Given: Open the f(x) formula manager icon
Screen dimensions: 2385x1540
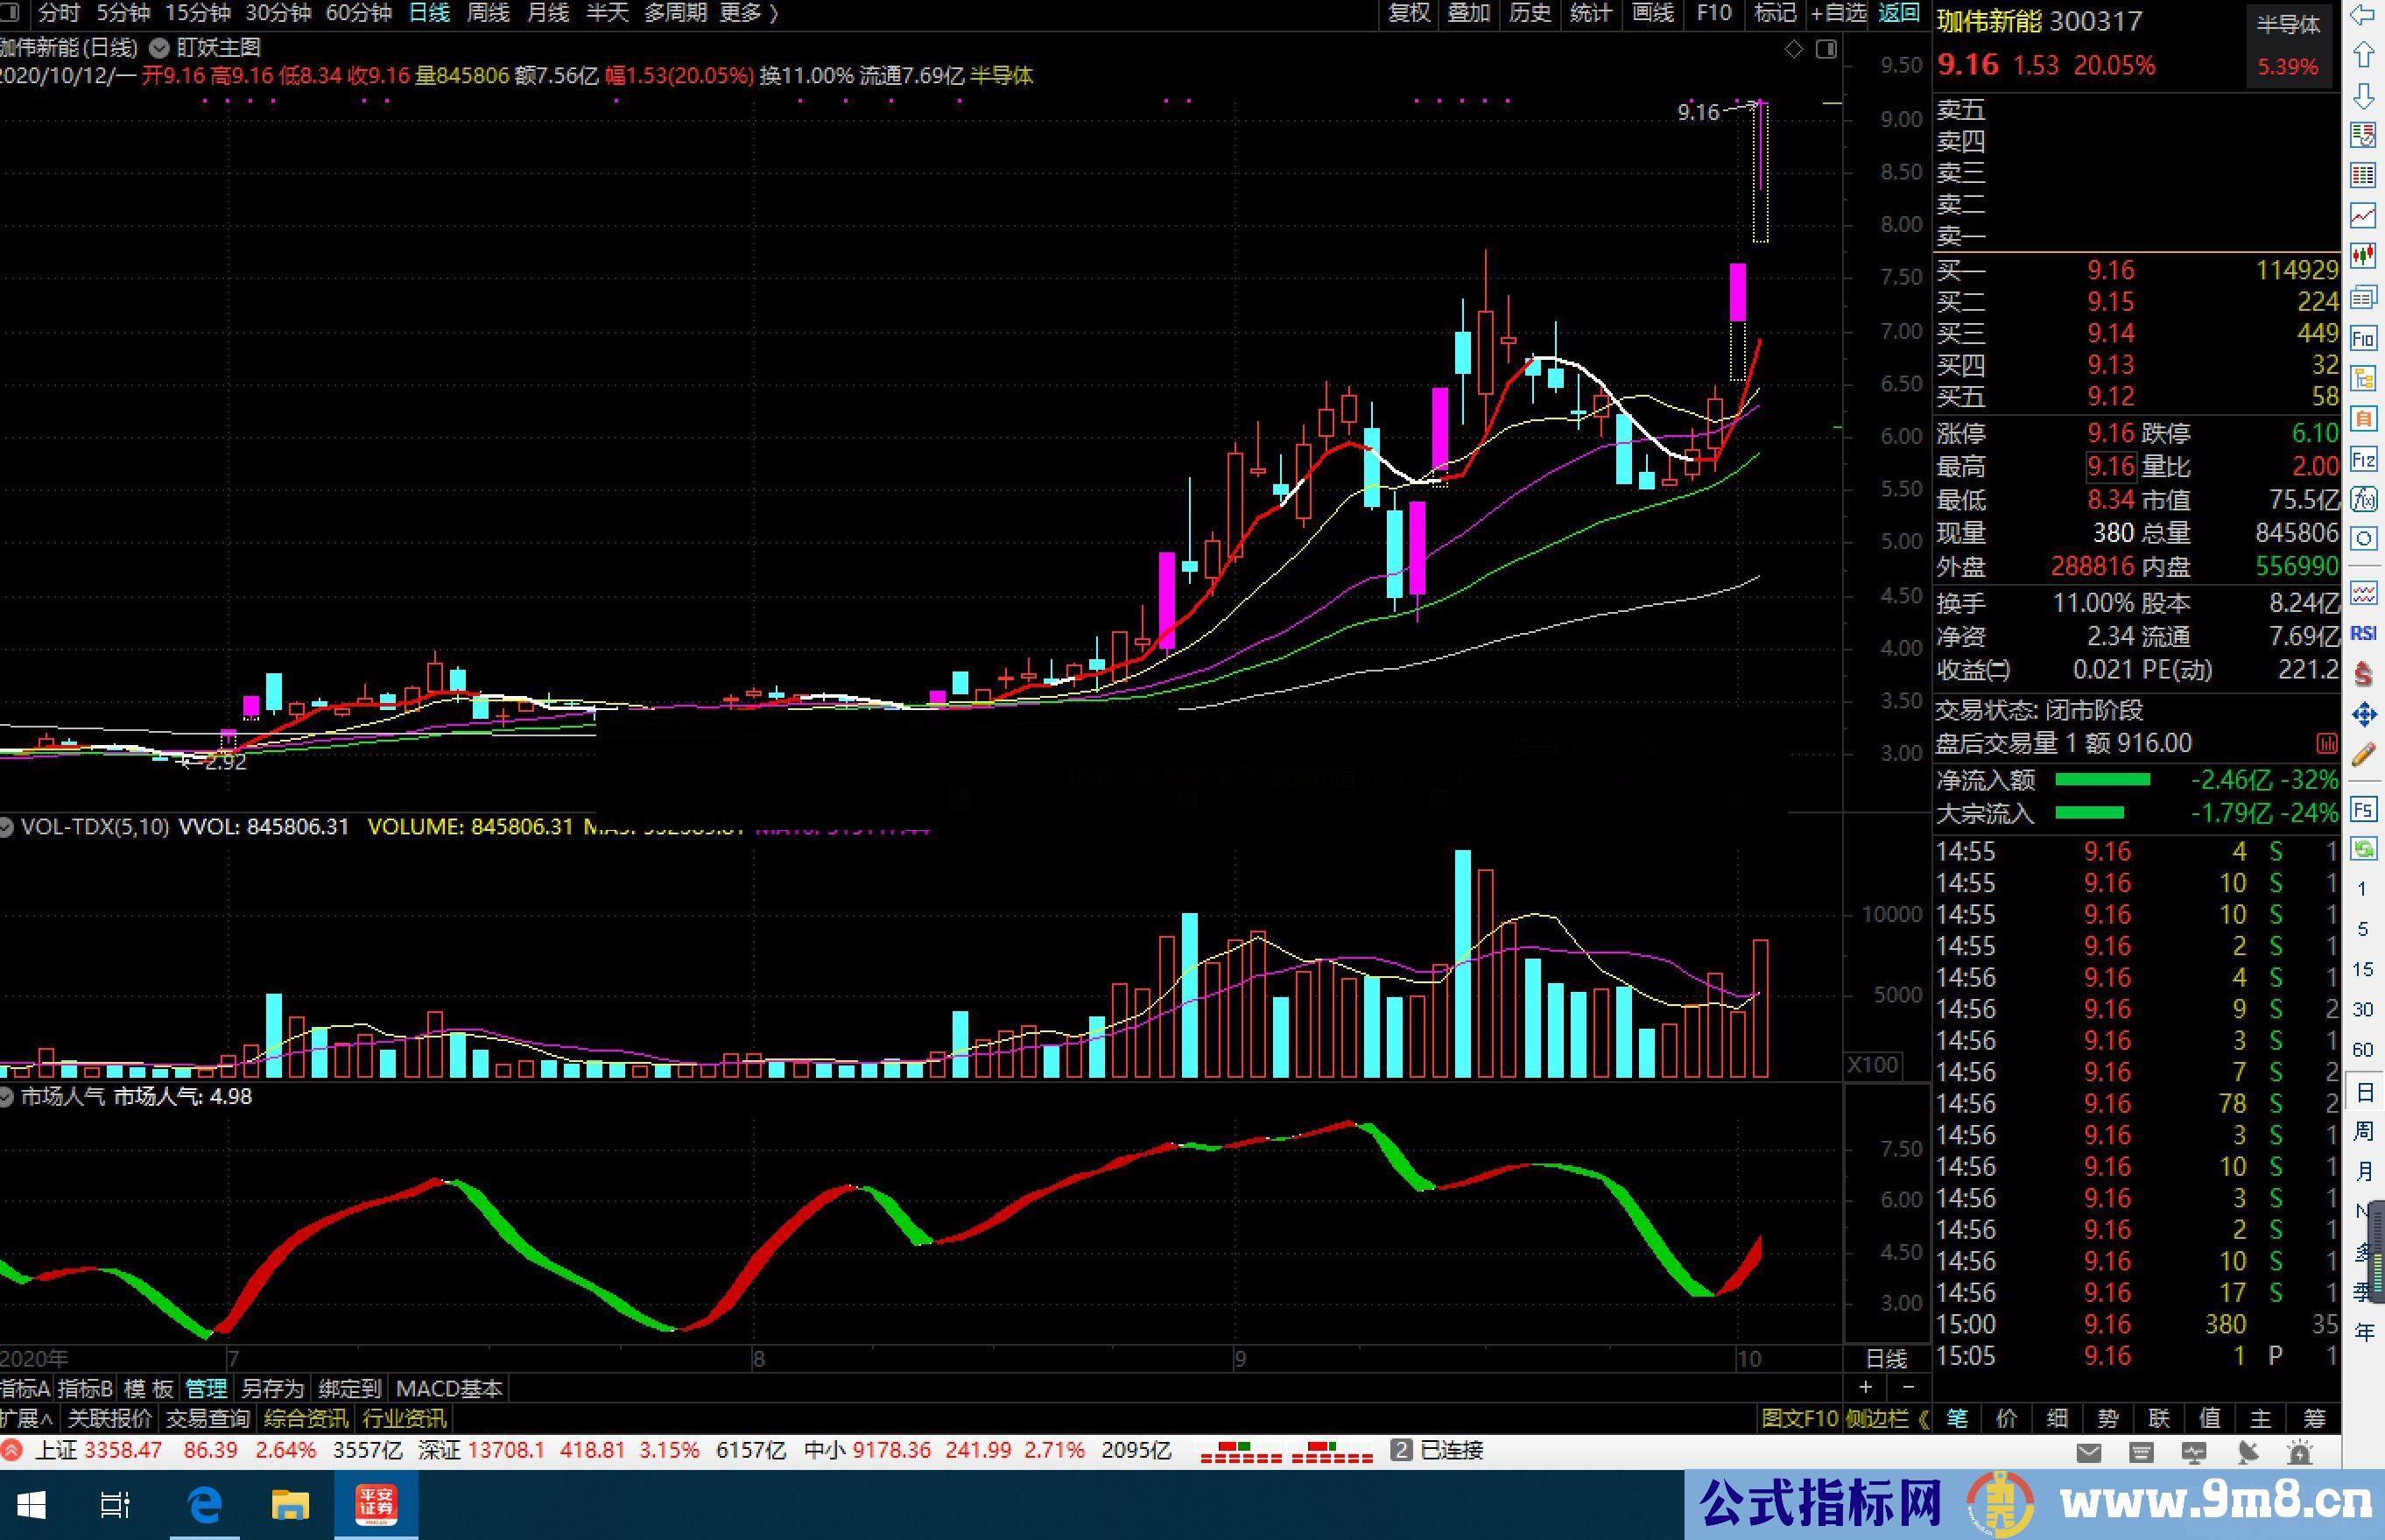Looking at the screenshot, I should tap(2363, 498).
